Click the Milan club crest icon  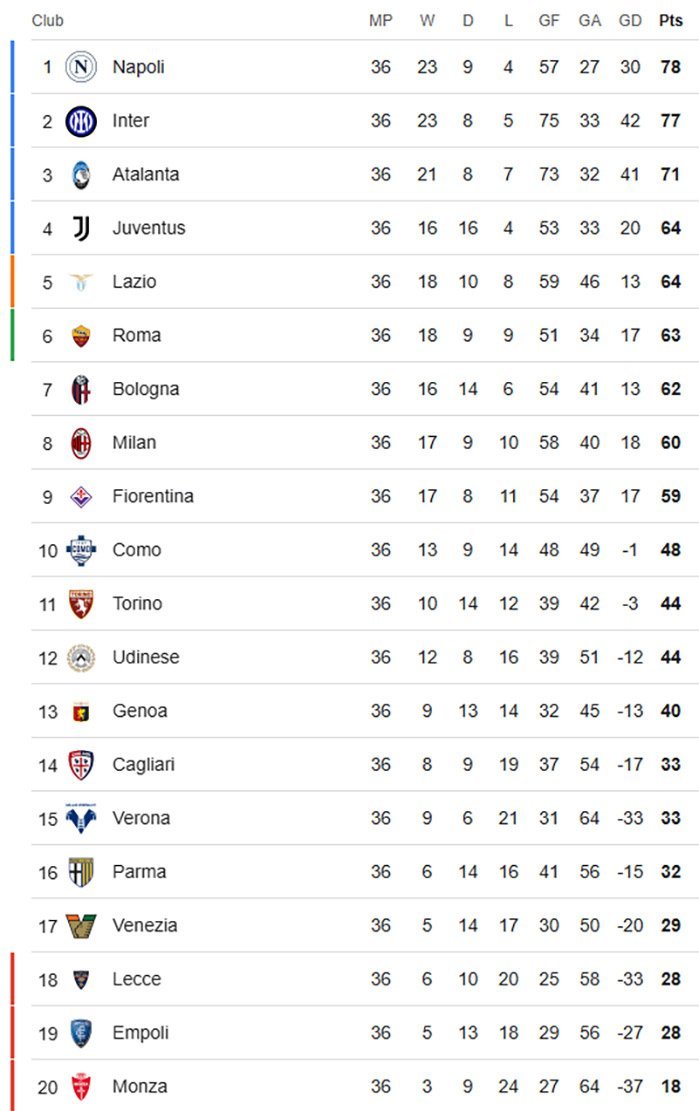[x=81, y=443]
